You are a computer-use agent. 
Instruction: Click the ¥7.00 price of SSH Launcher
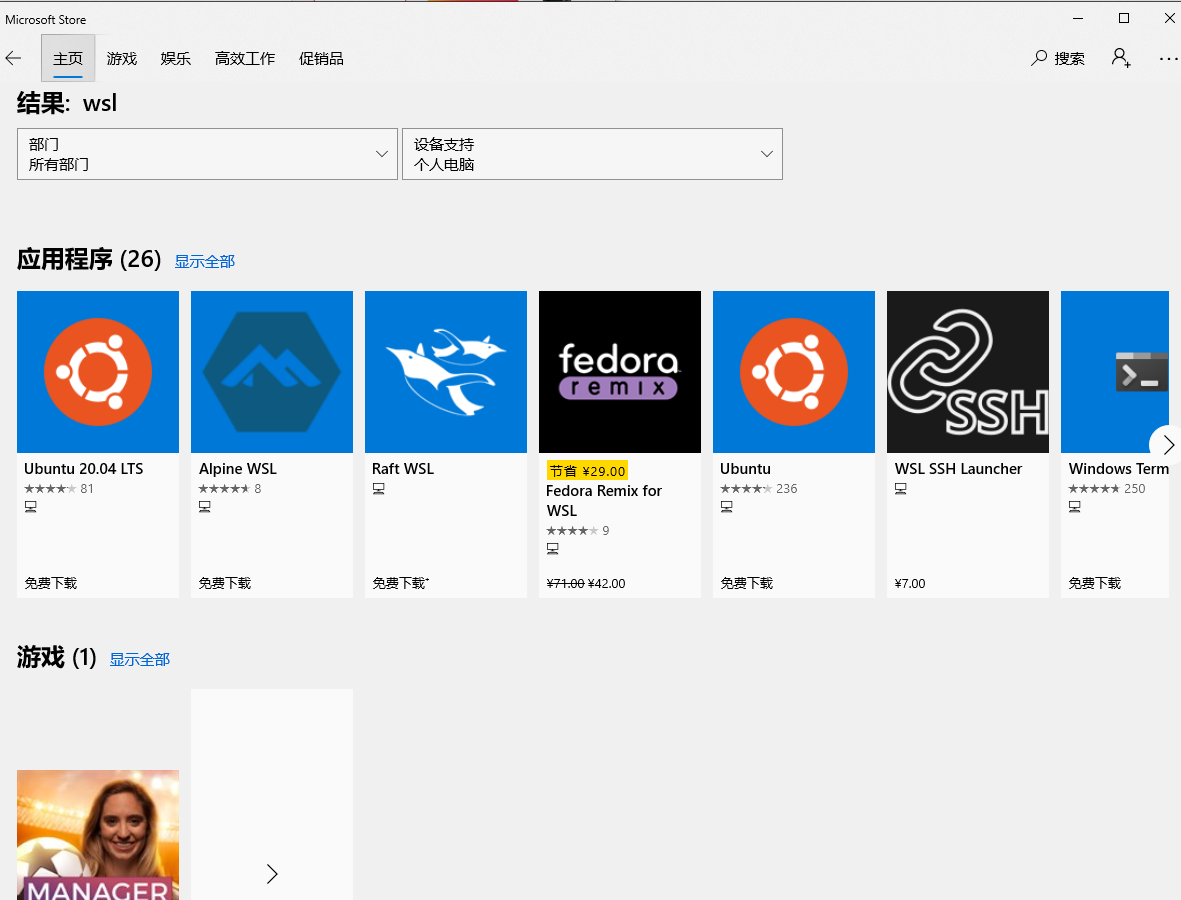[x=910, y=584]
